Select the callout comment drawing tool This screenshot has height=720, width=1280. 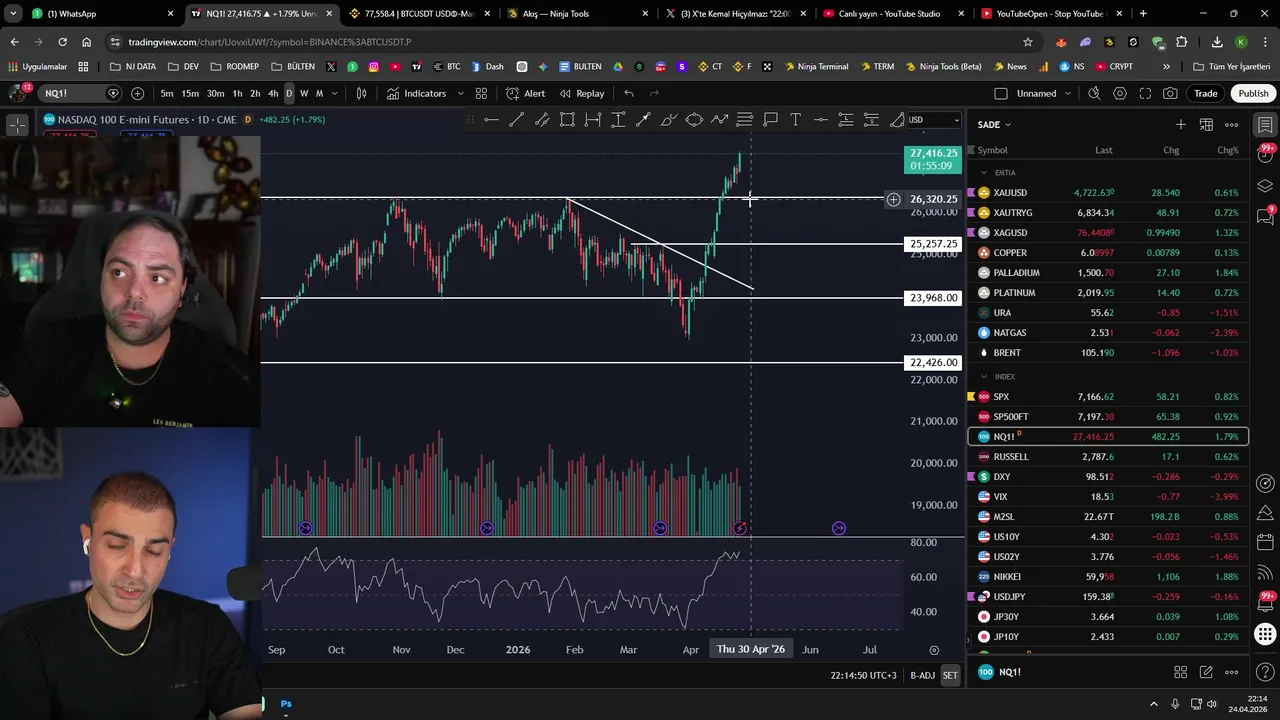770,120
